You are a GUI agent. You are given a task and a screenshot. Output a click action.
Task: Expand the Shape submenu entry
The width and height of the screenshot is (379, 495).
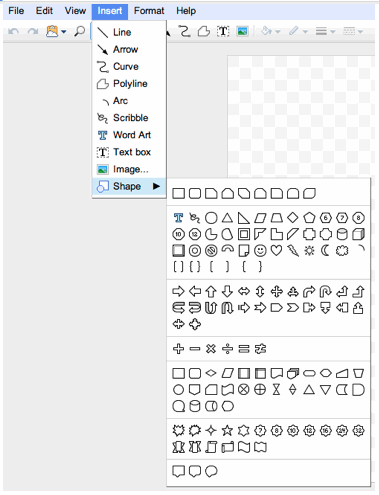point(129,186)
